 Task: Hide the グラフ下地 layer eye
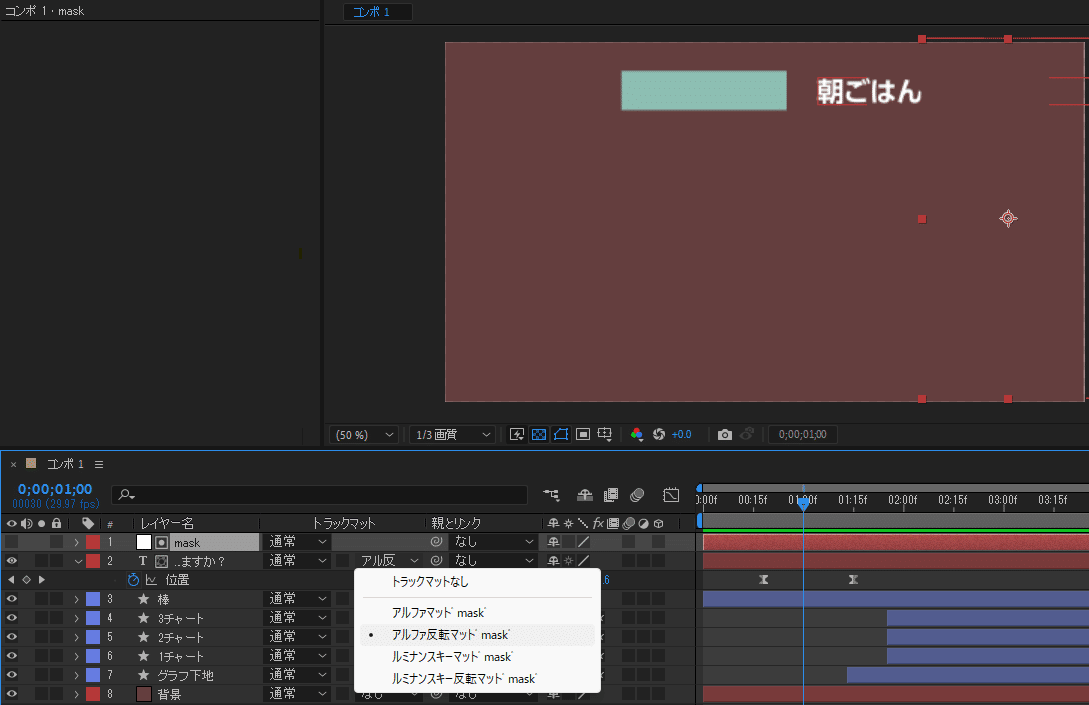coord(12,674)
